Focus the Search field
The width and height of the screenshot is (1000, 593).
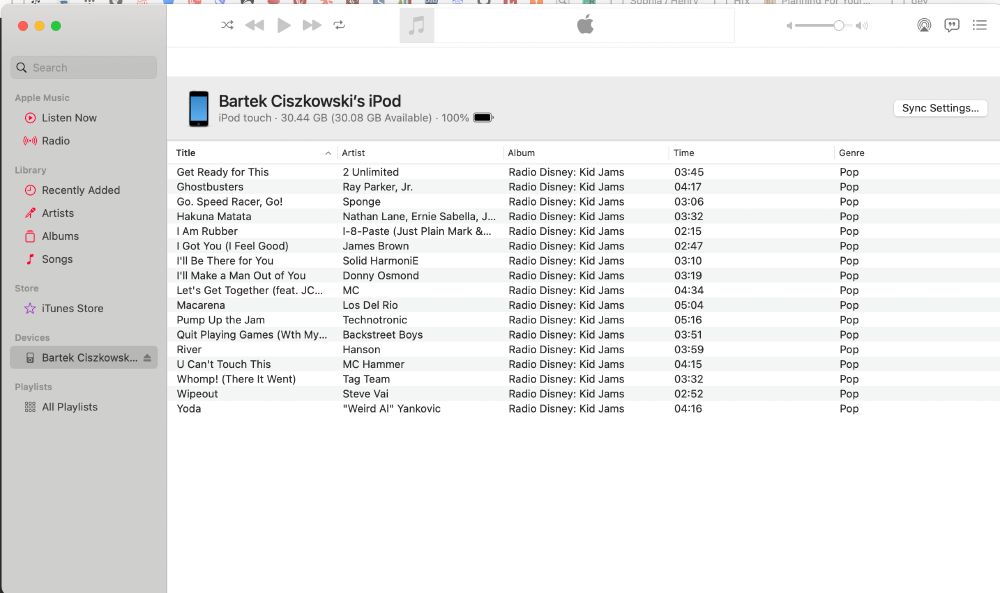(x=84, y=68)
